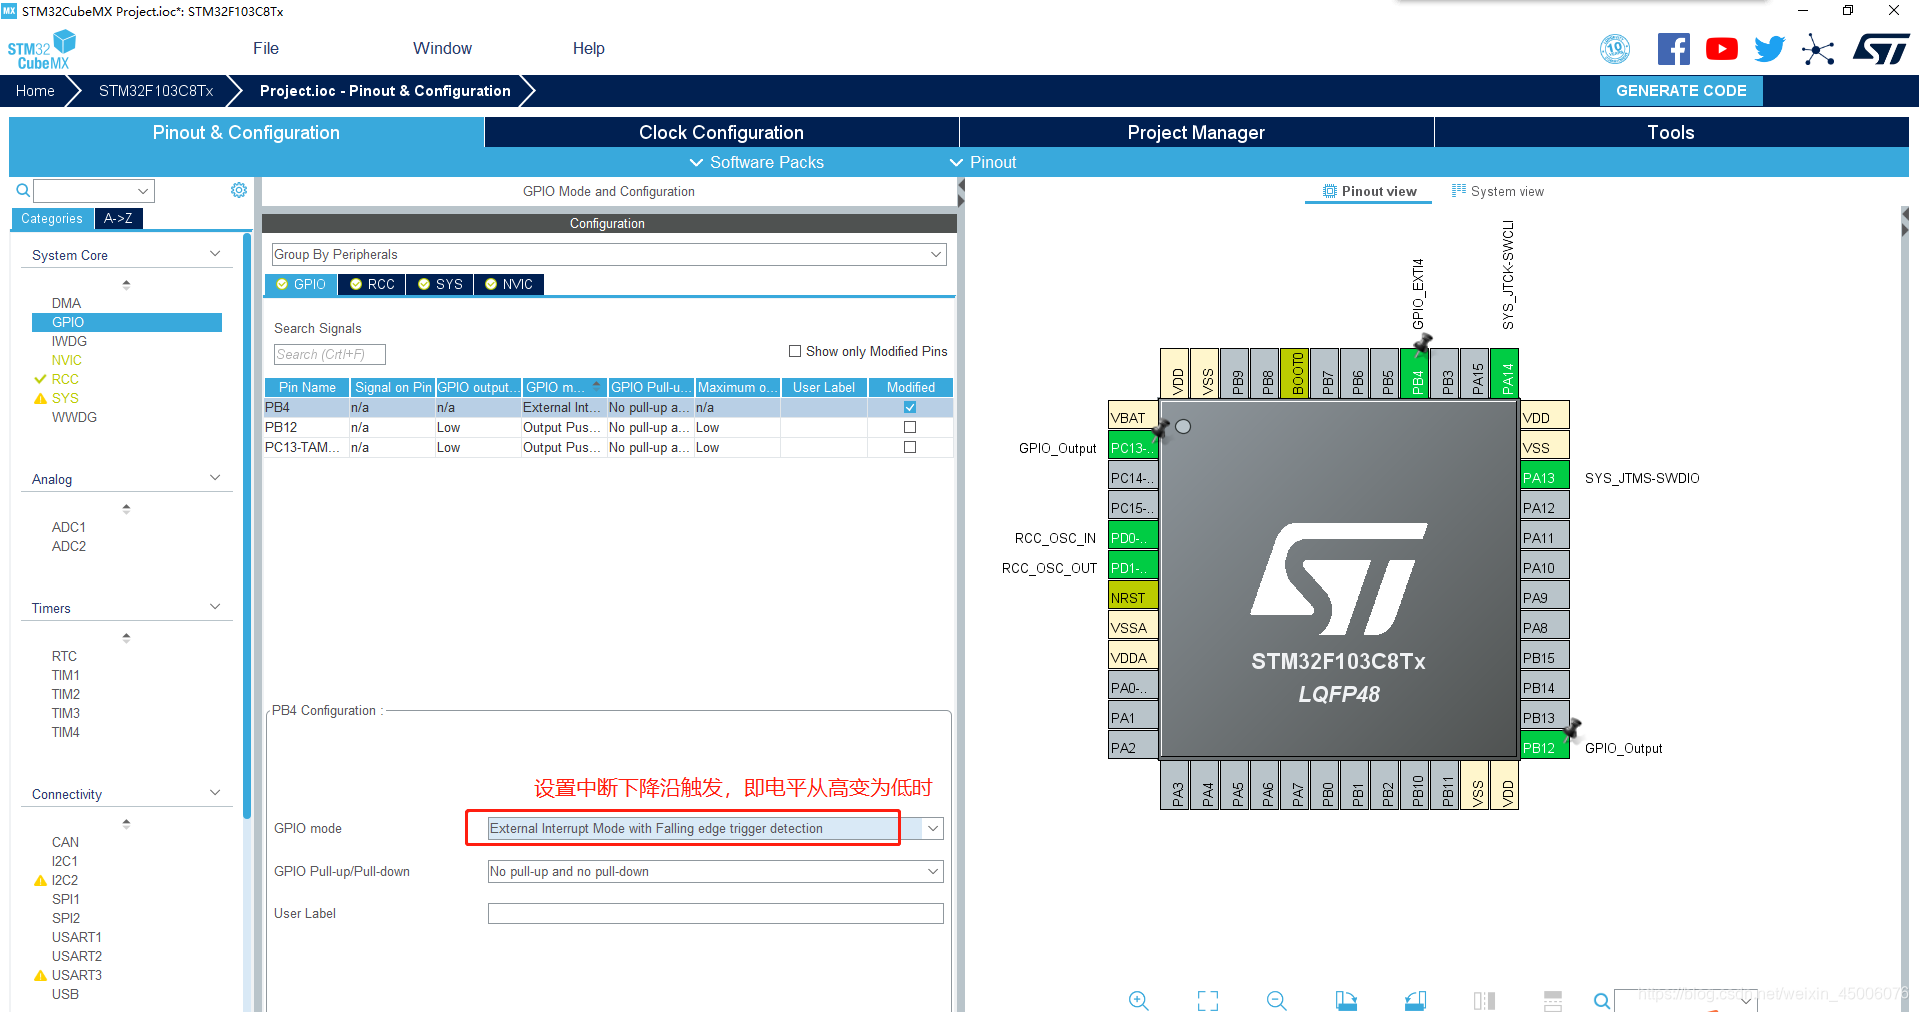Viewport: 1919px width, 1012px height.
Task: Sort the table by Pin Name header
Action: pyautogui.click(x=307, y=387)
